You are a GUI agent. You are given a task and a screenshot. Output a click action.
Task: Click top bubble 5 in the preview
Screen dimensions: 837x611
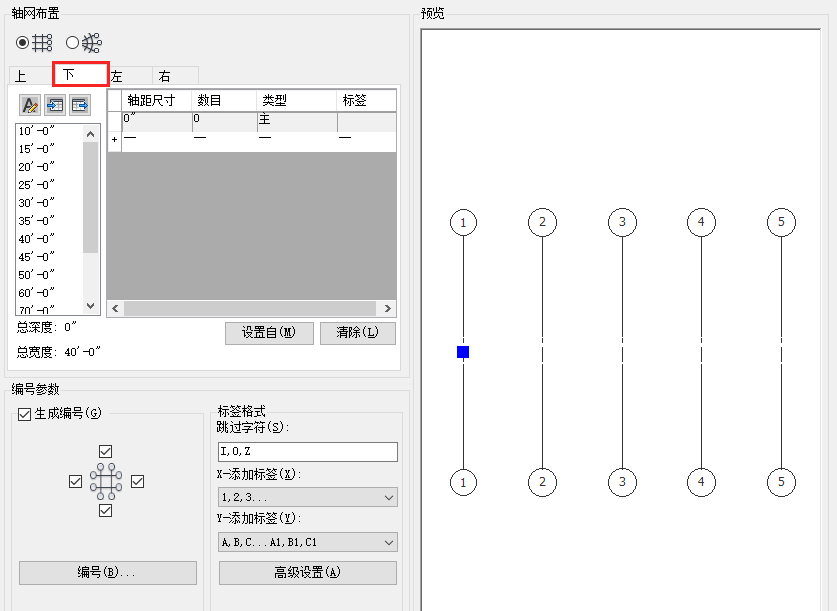[x=781, y=222]
